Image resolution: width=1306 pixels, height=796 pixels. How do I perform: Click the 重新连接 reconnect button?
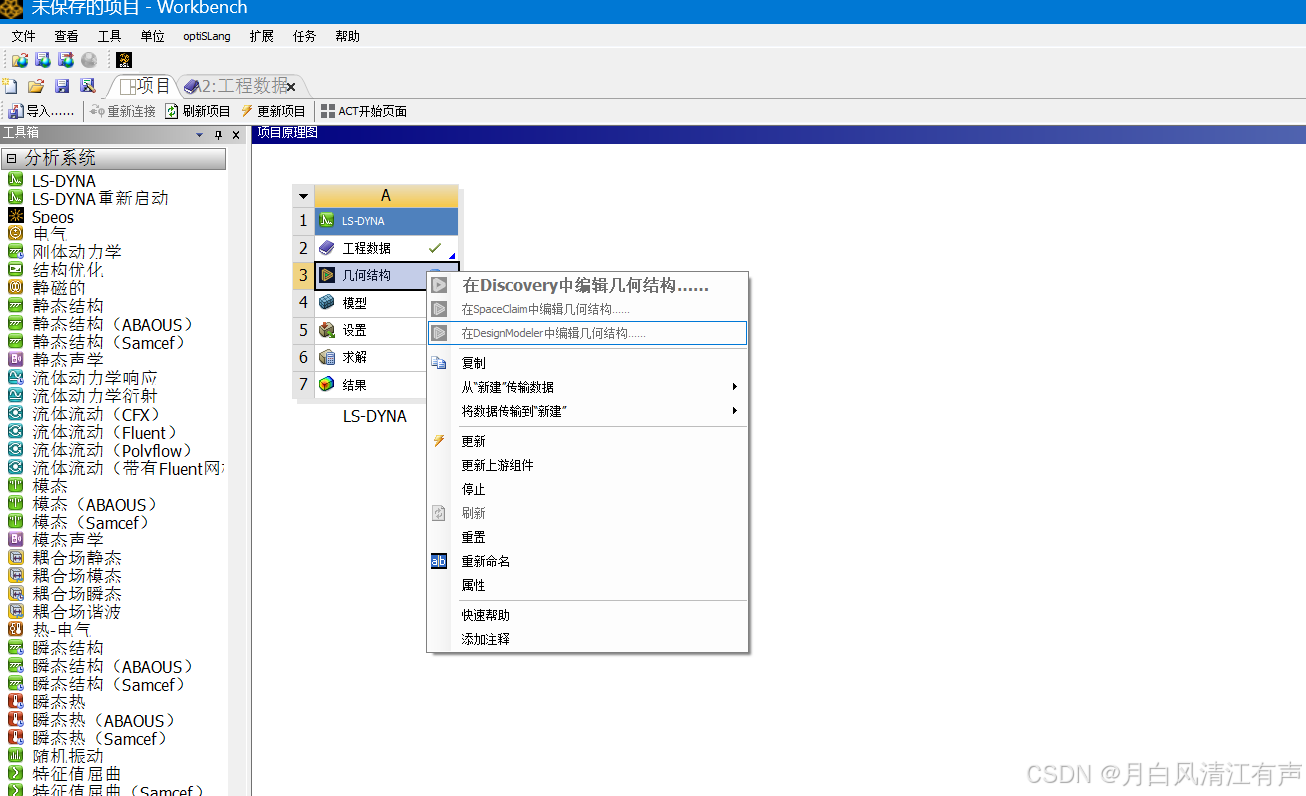coord(123,111)
